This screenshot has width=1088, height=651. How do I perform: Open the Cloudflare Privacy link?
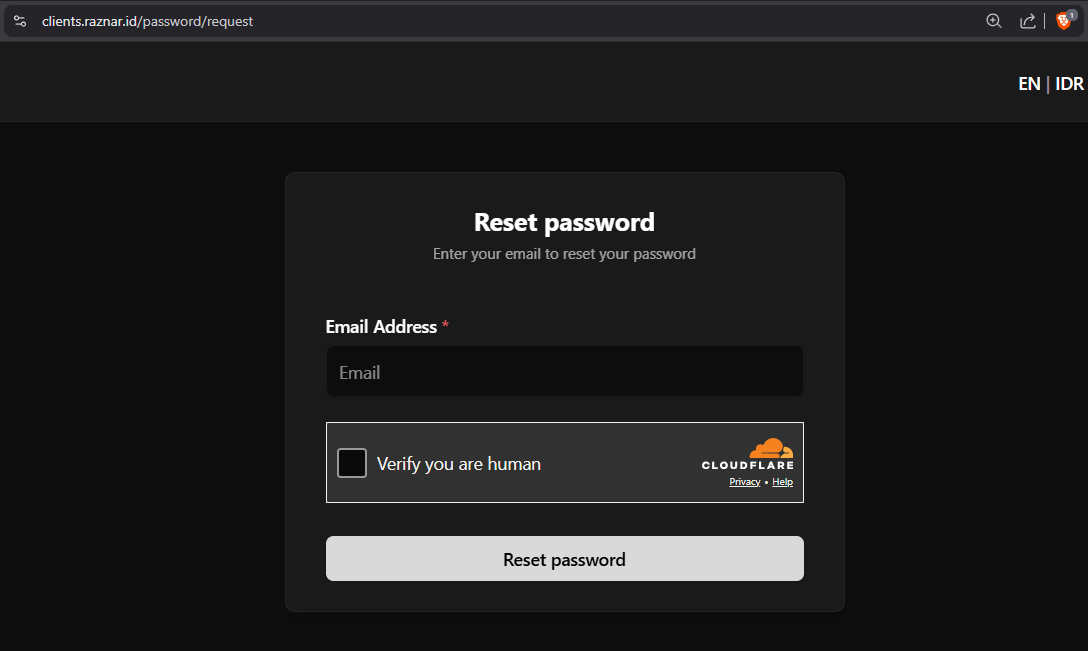745,482
